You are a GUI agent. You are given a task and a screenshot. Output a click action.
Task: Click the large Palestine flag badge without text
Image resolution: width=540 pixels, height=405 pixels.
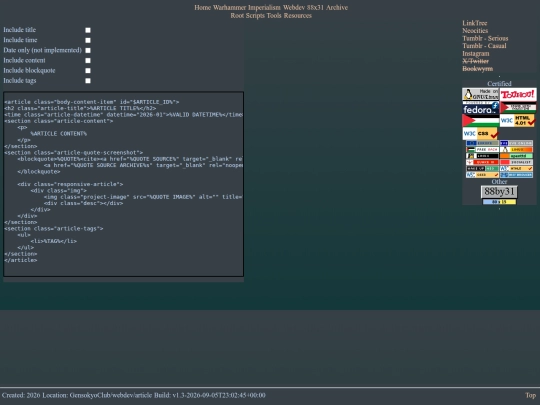[480, 121]
